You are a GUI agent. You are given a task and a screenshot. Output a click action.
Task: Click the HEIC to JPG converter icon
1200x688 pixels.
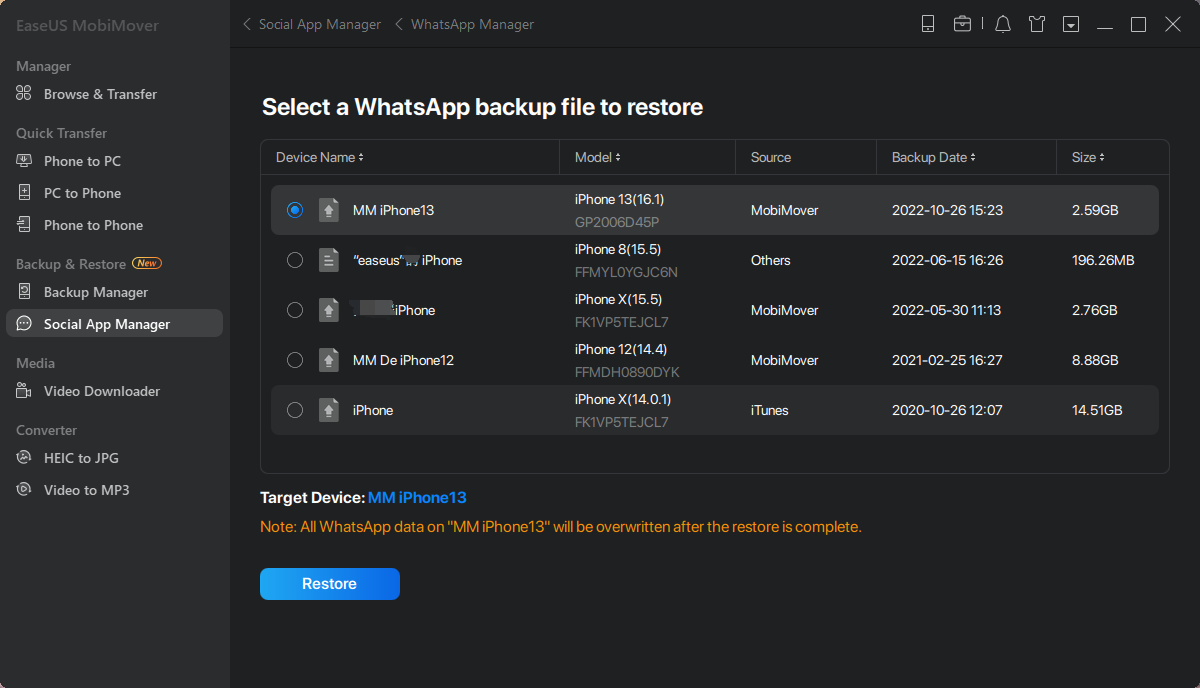click(25, 458)
